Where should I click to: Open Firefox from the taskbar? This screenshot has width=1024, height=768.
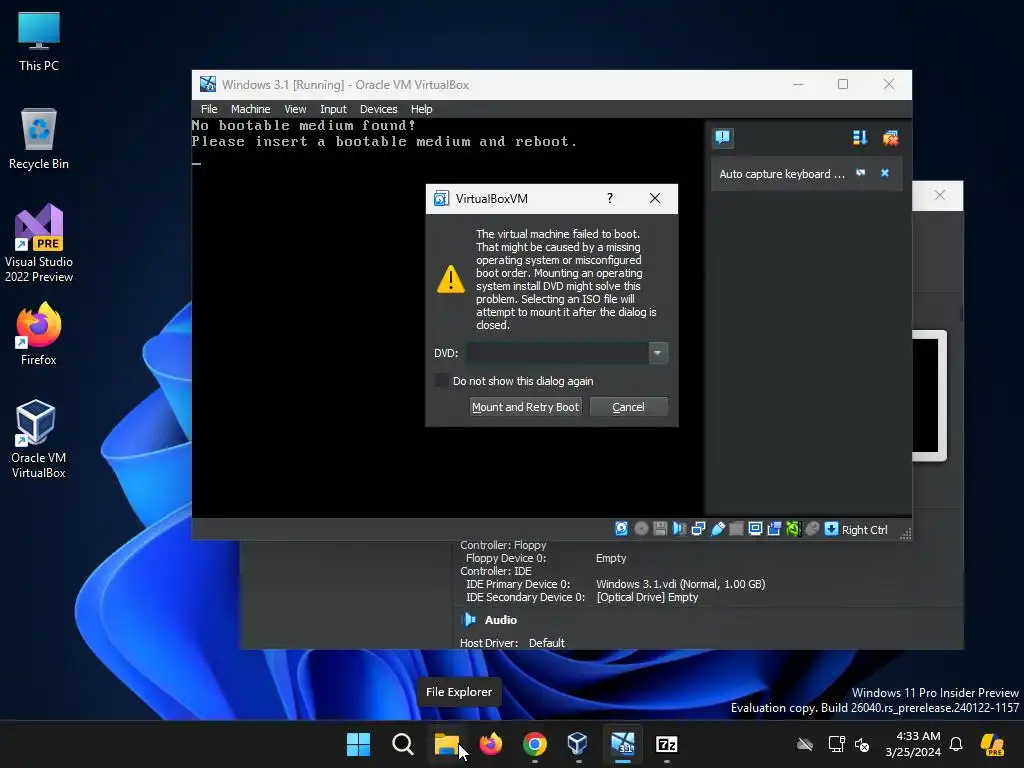(x=490, y=744)
